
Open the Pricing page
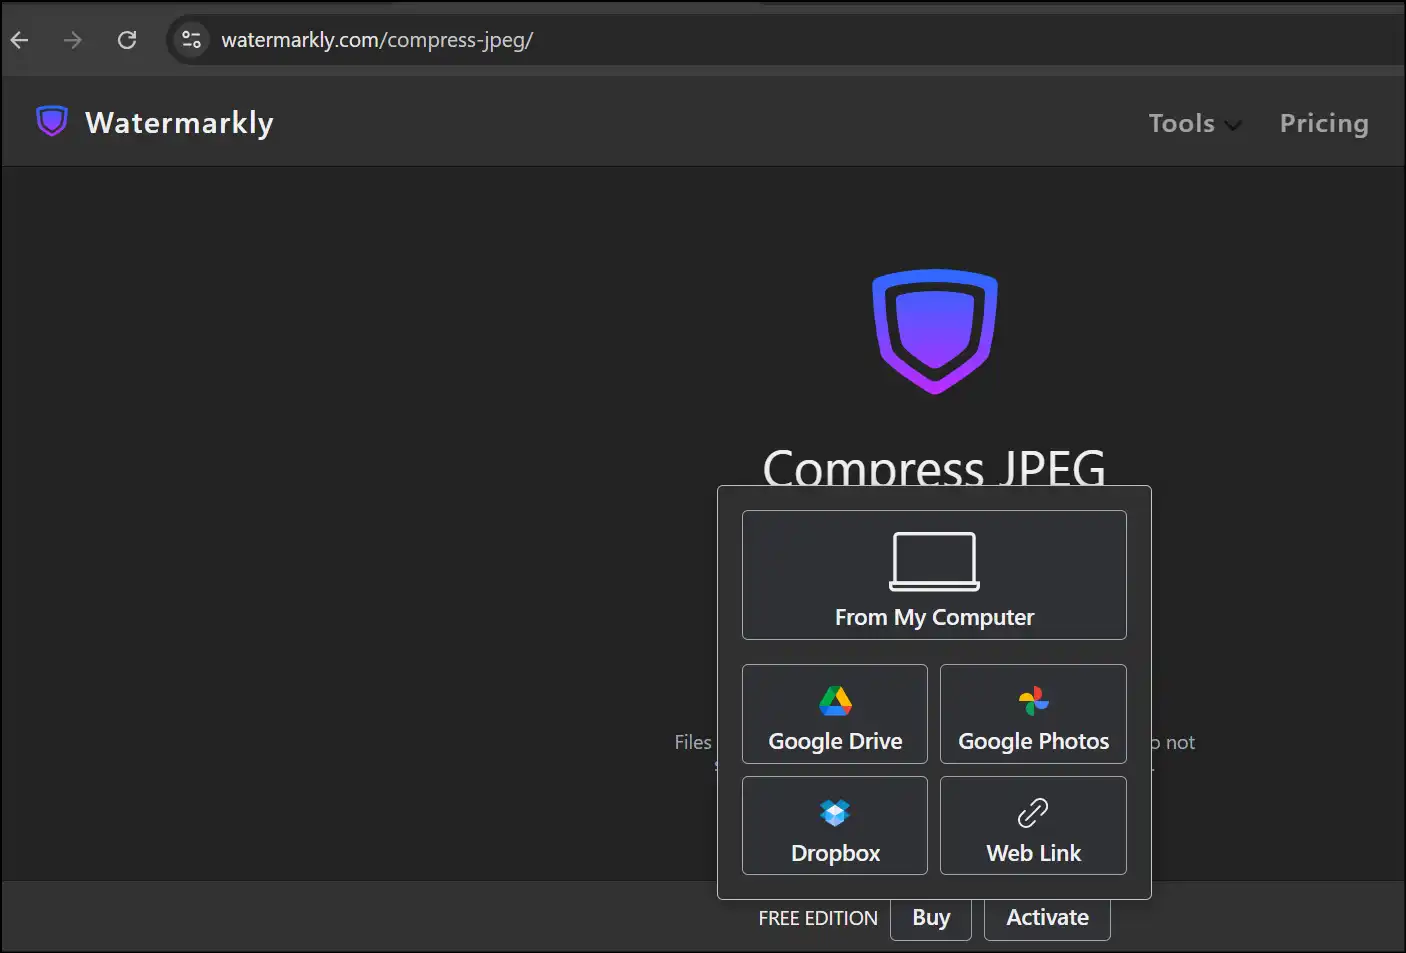[1324, 123]
